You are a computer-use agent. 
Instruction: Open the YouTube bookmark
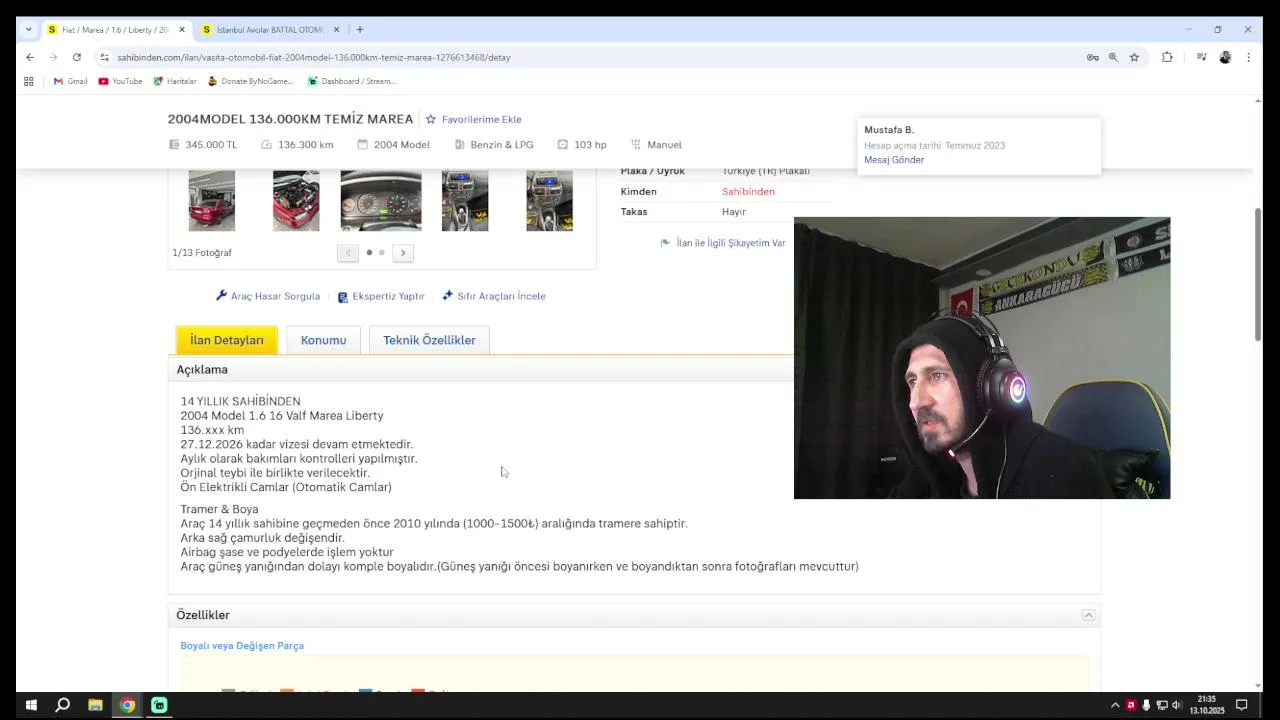120,81
